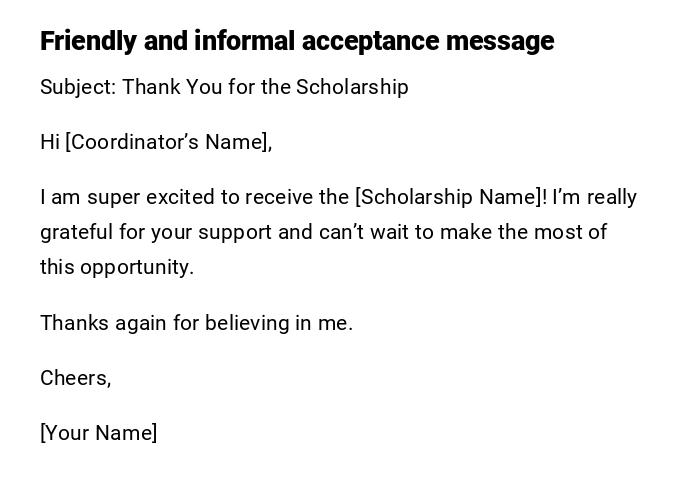Click "Thank You" in the subject line

pyautogui.click(x=162, y=87)
